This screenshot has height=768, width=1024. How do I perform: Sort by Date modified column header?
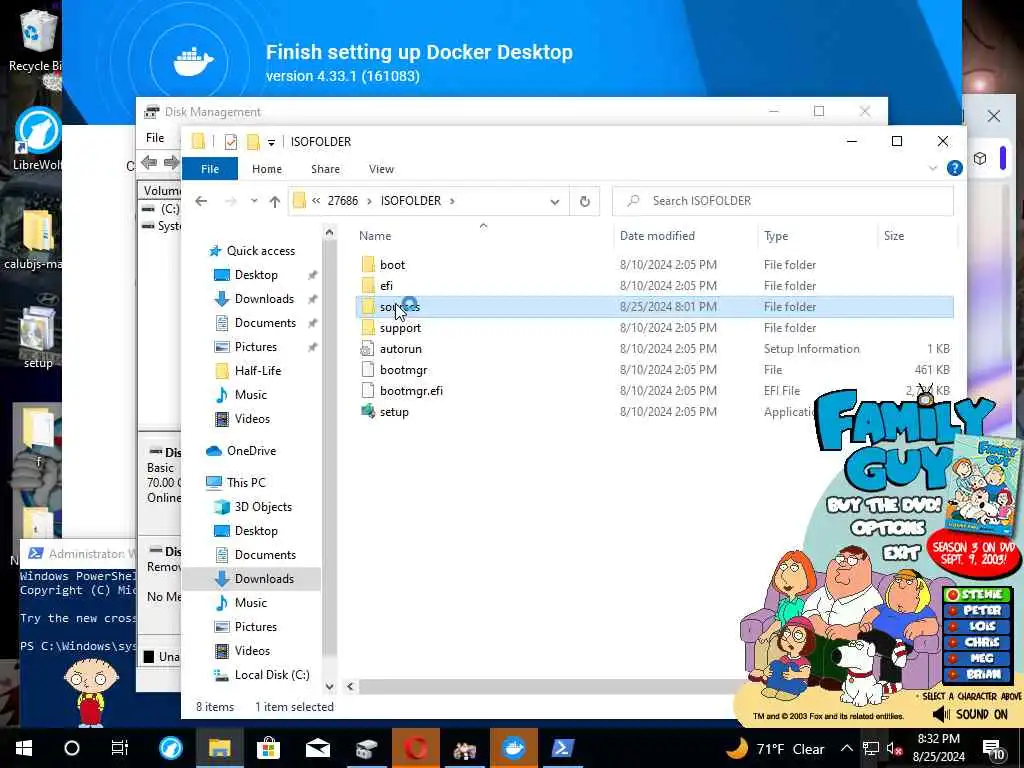click(x=657, y=236)
